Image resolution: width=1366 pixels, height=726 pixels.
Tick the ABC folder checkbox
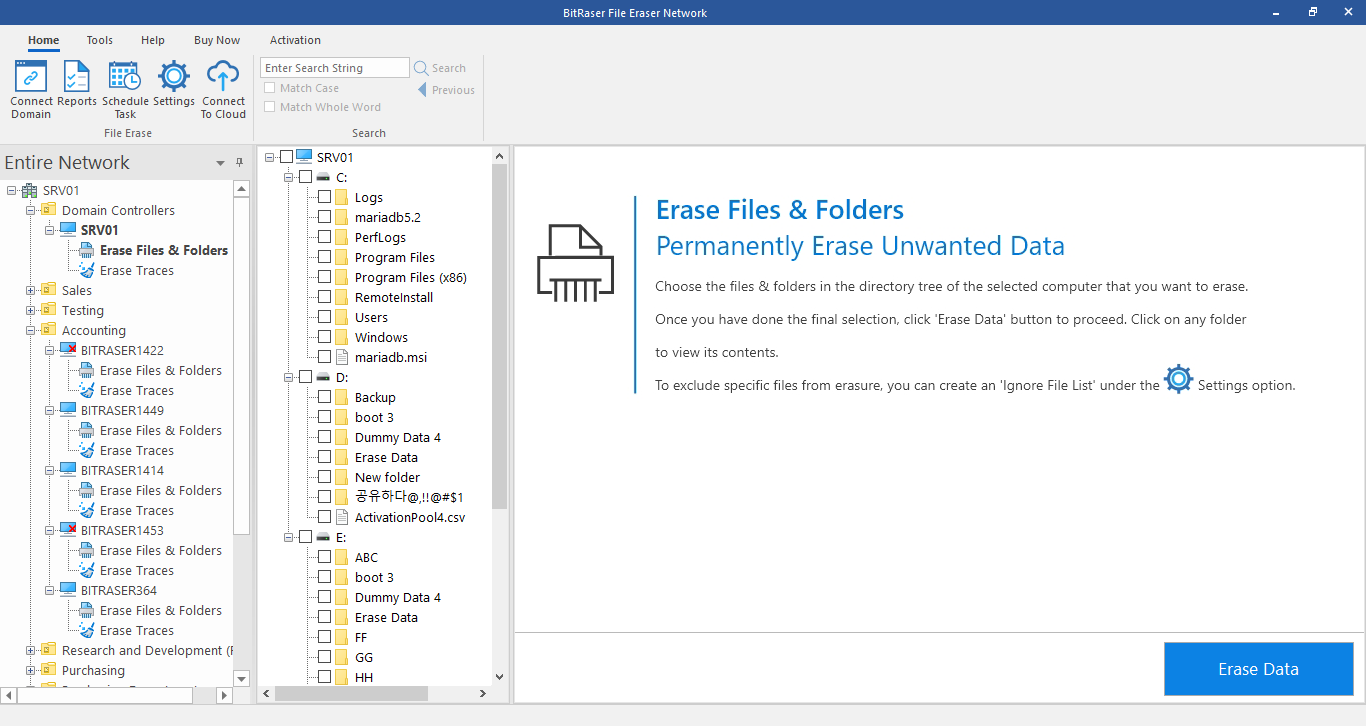[x=324, y=557]
